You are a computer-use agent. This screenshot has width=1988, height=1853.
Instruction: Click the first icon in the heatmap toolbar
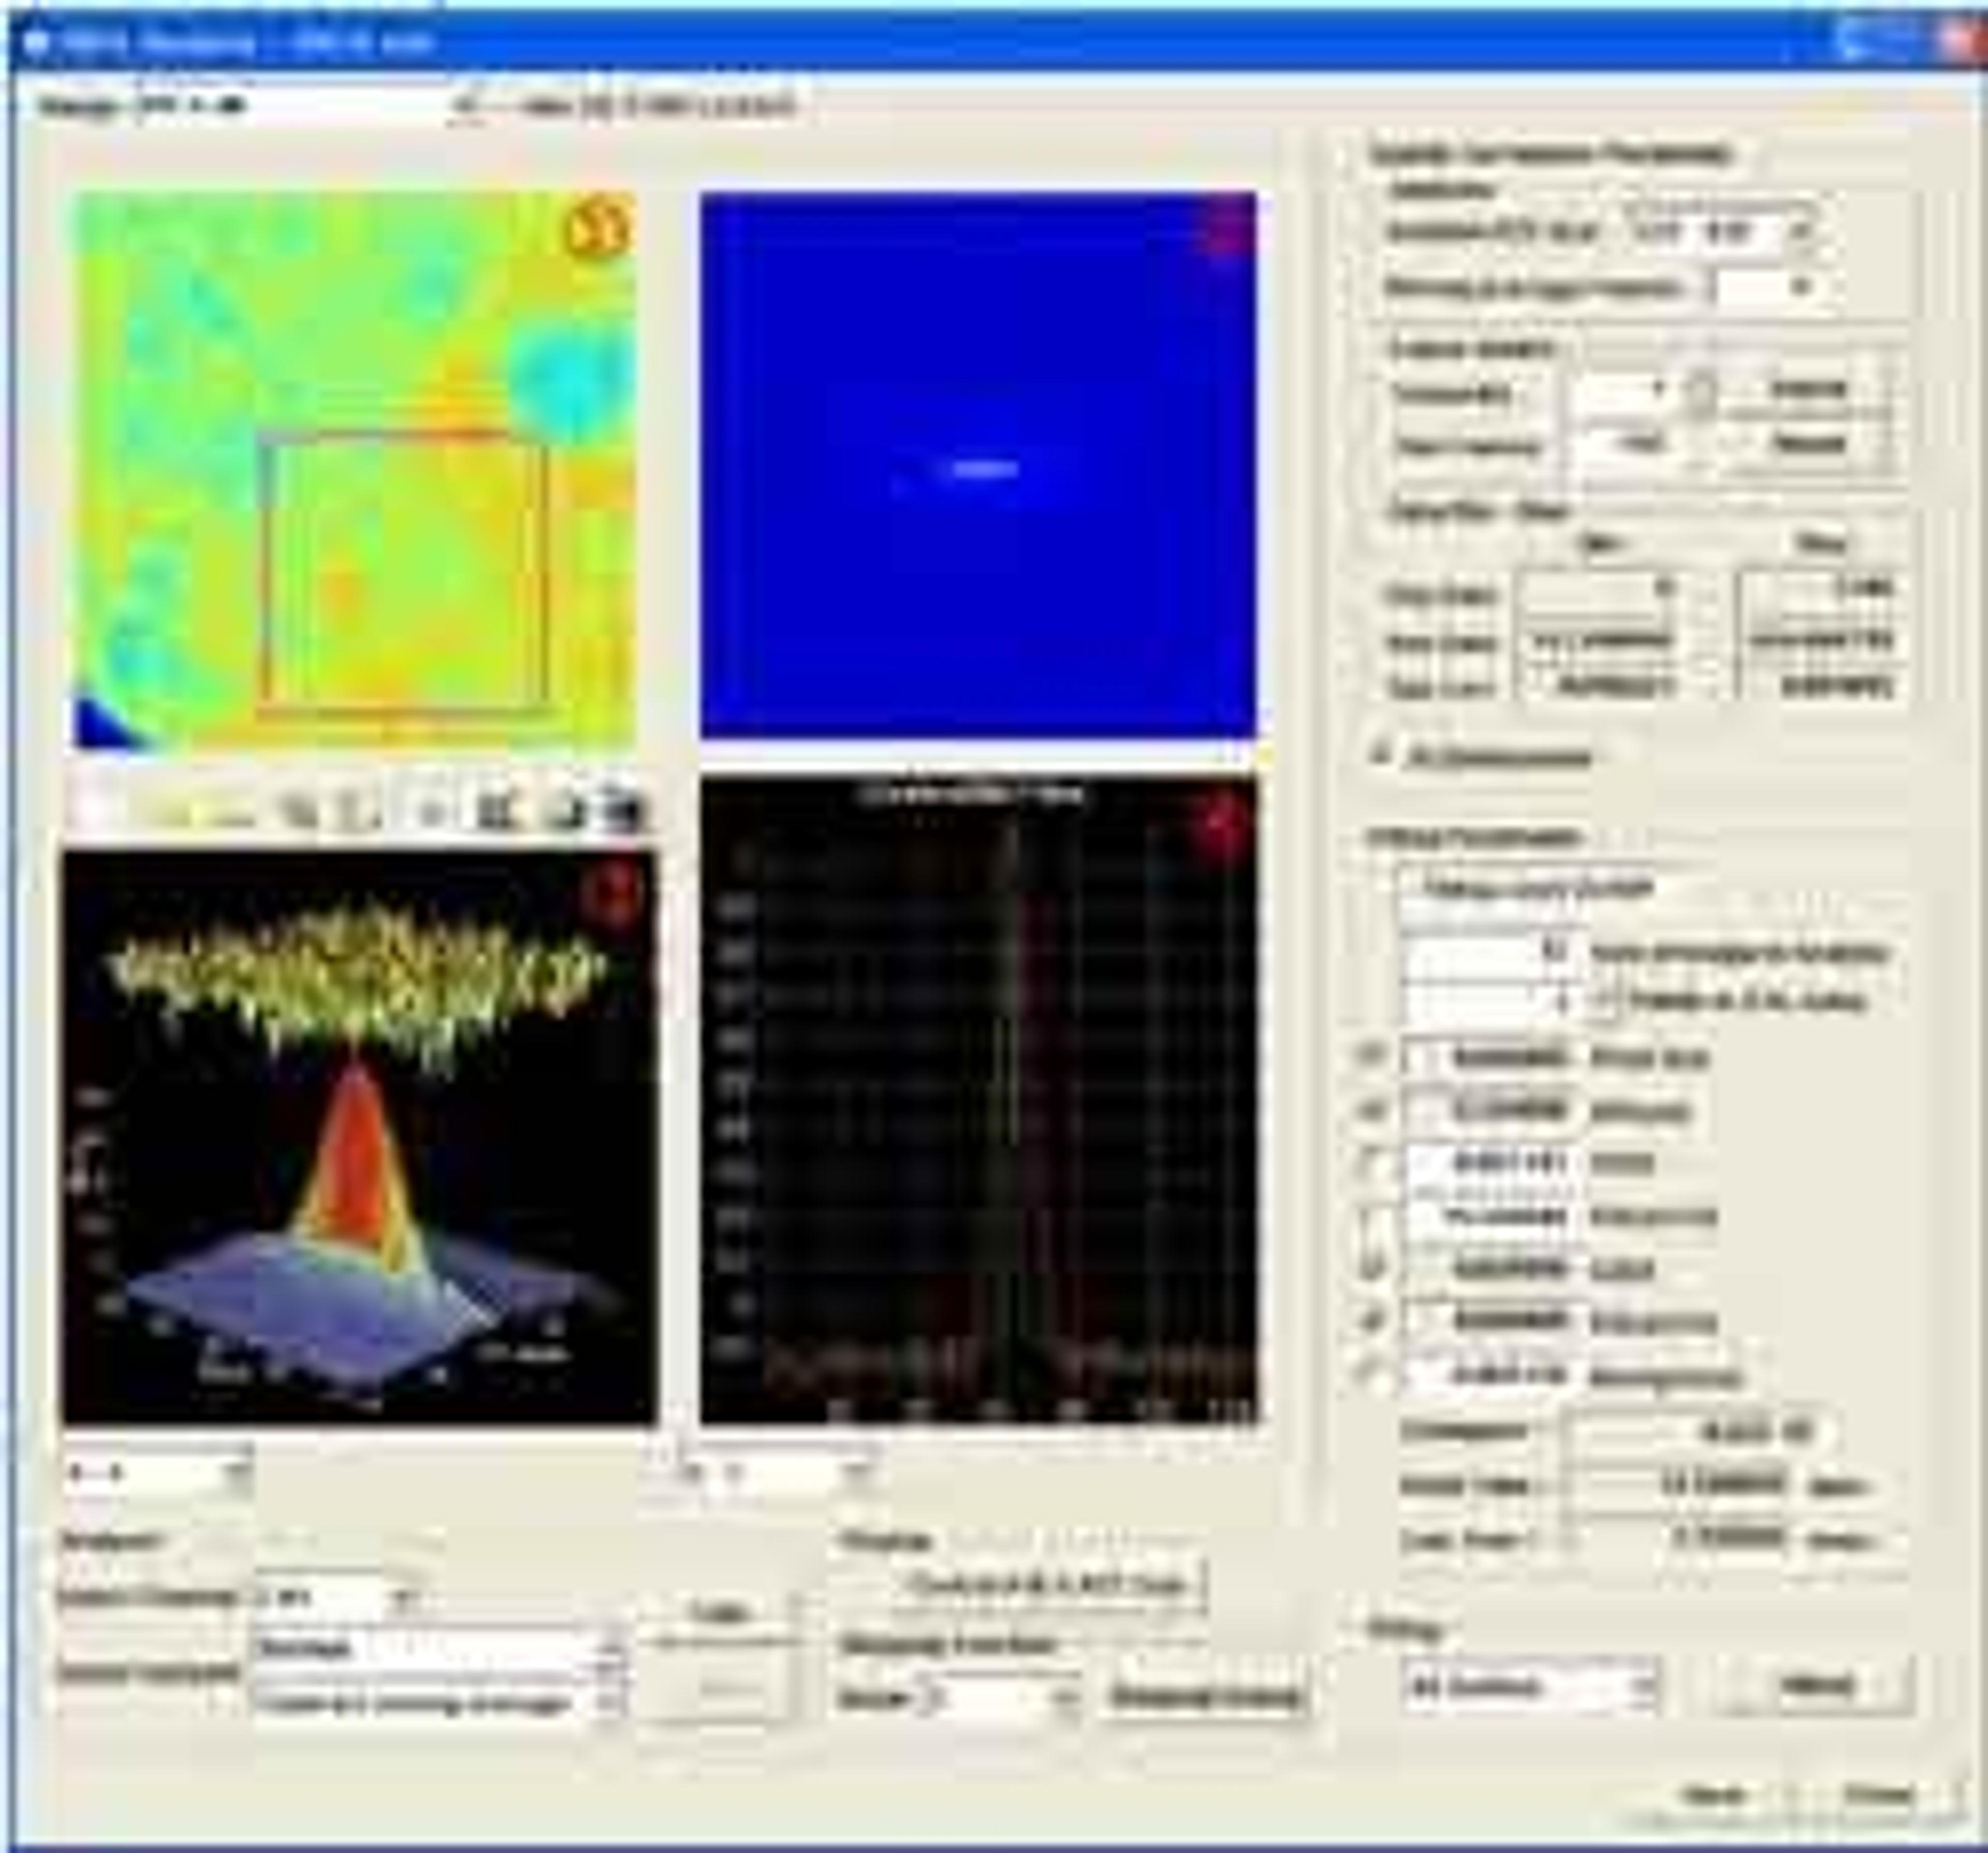pos(92,811)
